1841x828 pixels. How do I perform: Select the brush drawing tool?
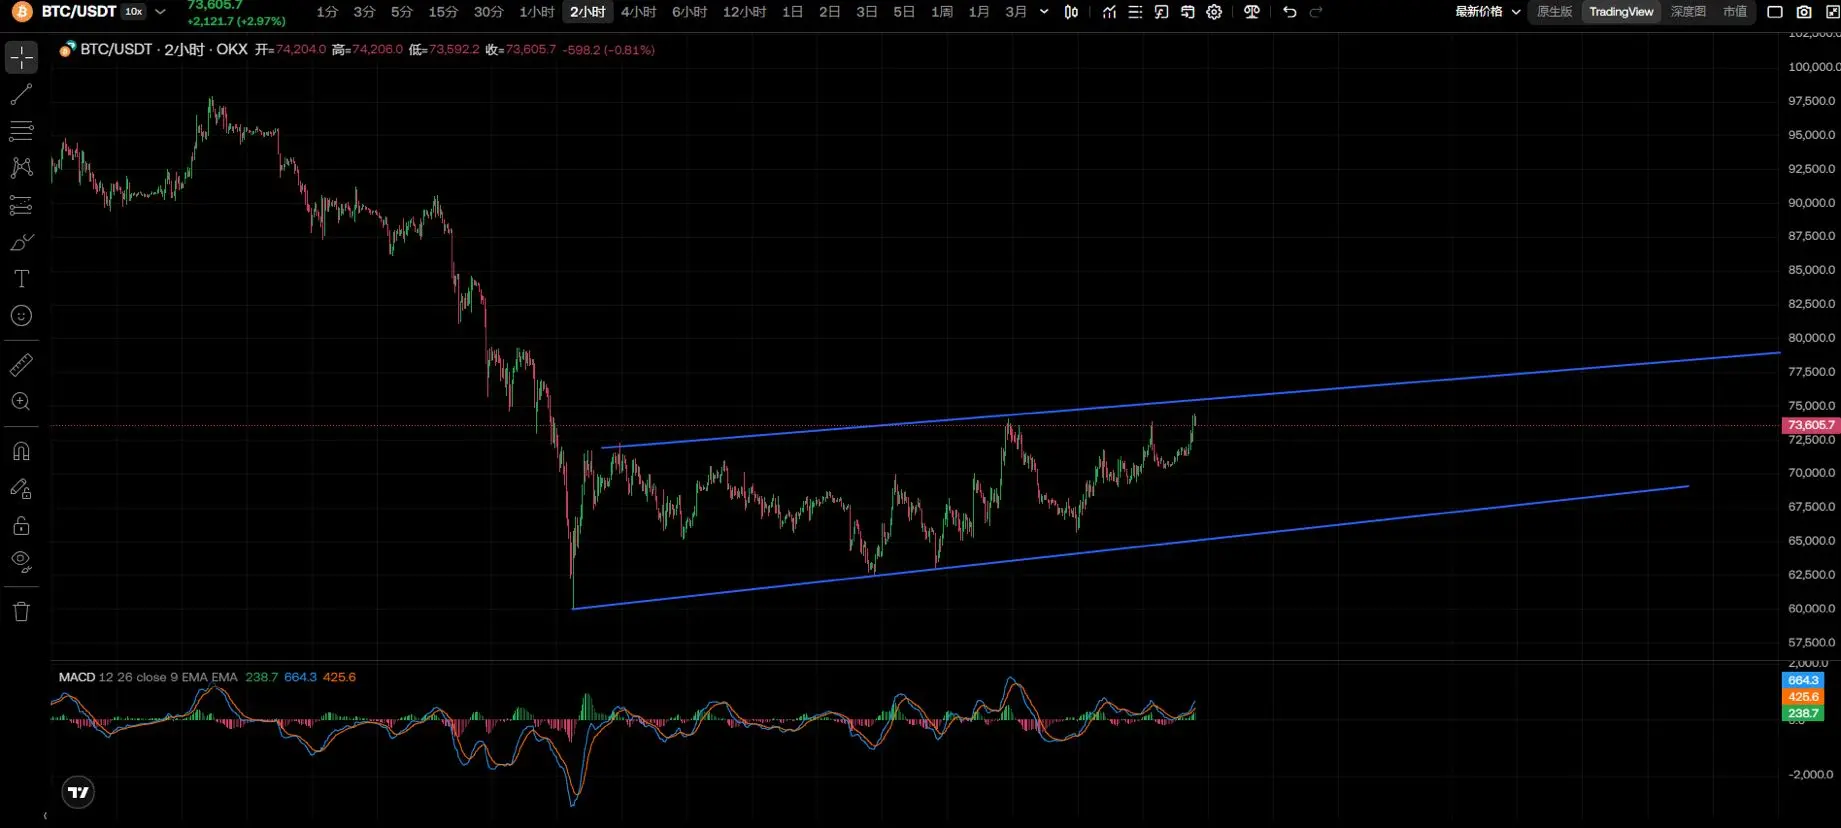[x=21, y=242]
